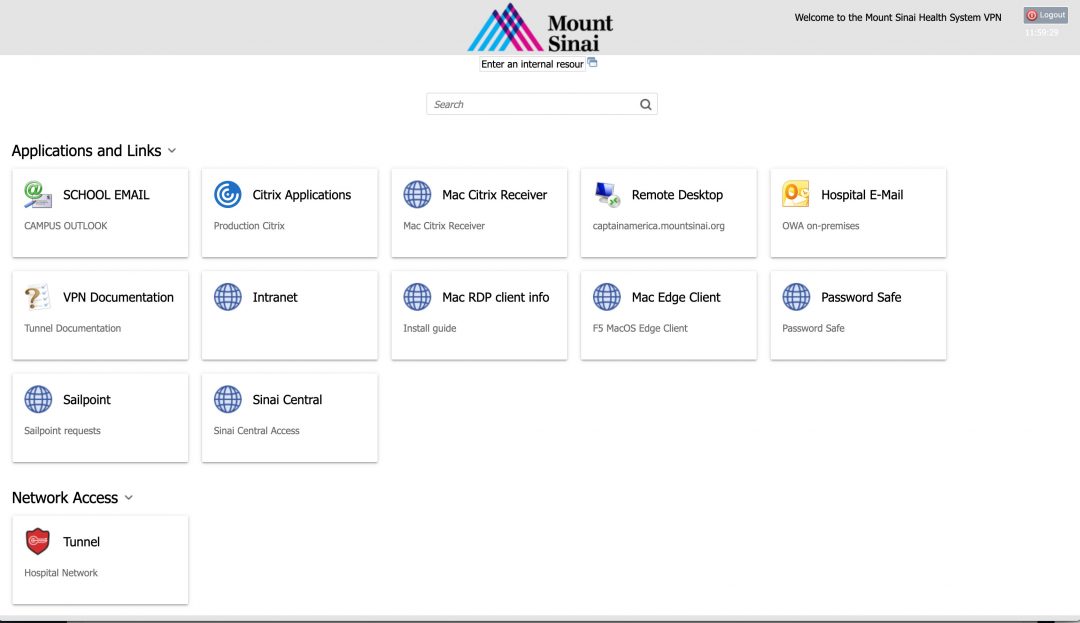Click the launch icon beside the internal resource field
The height and width of the screenshot is (623, 1080).
pyautogui.click(x=591, y=62)
